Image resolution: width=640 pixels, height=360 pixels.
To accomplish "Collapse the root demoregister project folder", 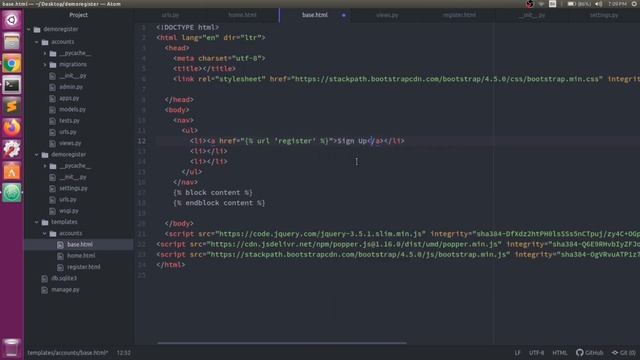I will (29, 29).
